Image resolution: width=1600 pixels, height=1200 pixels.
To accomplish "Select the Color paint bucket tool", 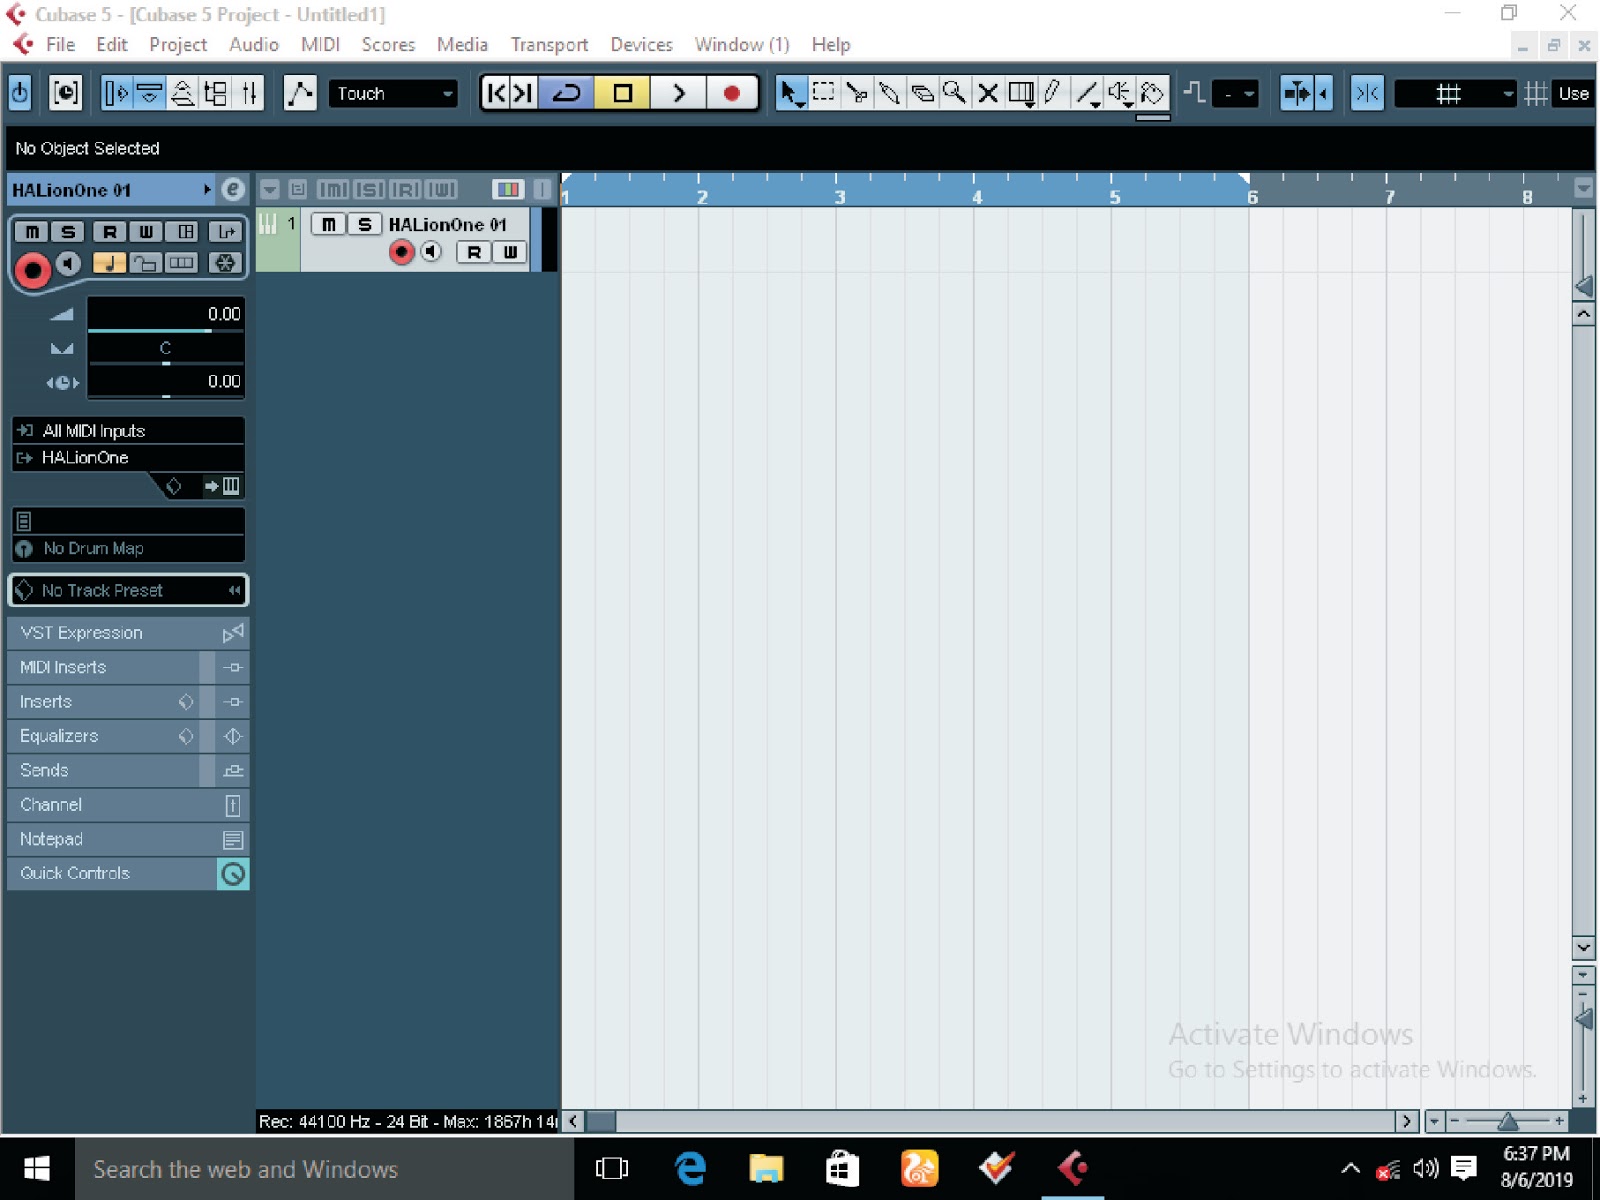I will click(1152, 93).
